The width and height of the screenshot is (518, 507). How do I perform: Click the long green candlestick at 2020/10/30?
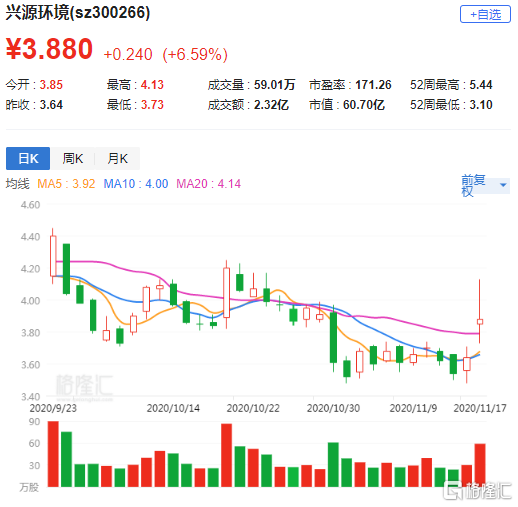pyautogui.click(x=333, y=337)
